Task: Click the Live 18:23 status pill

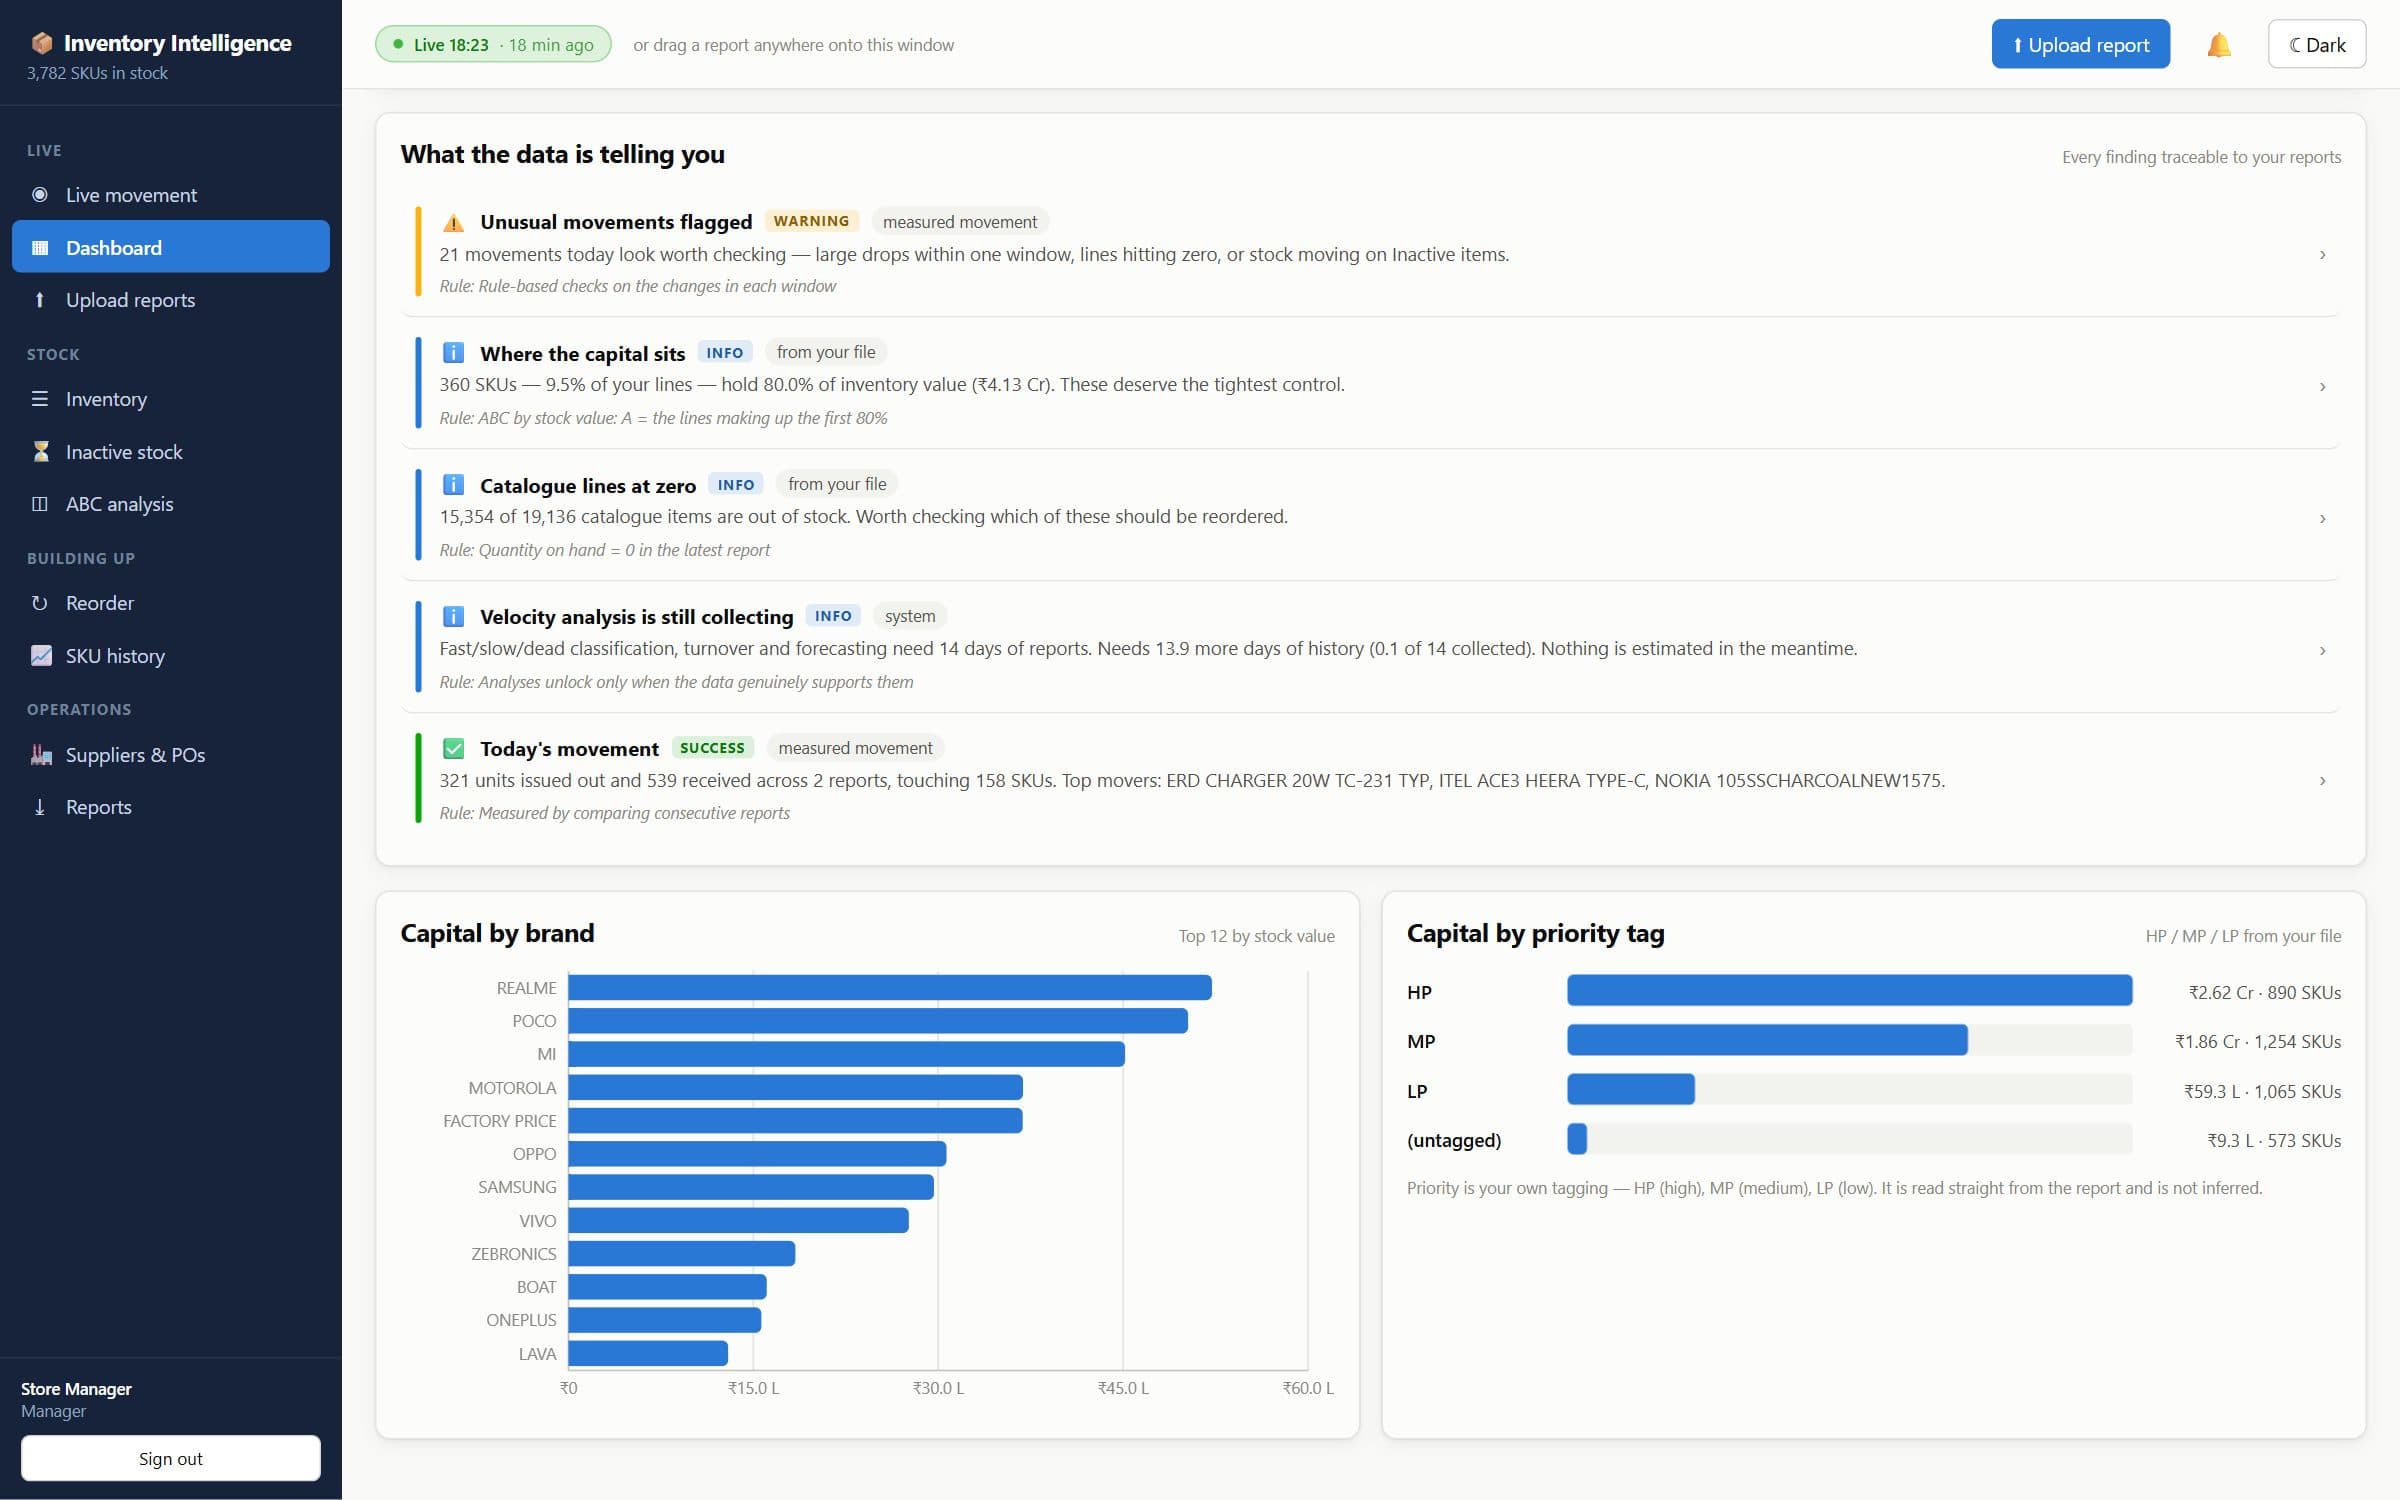Action: tap(493, 45)
